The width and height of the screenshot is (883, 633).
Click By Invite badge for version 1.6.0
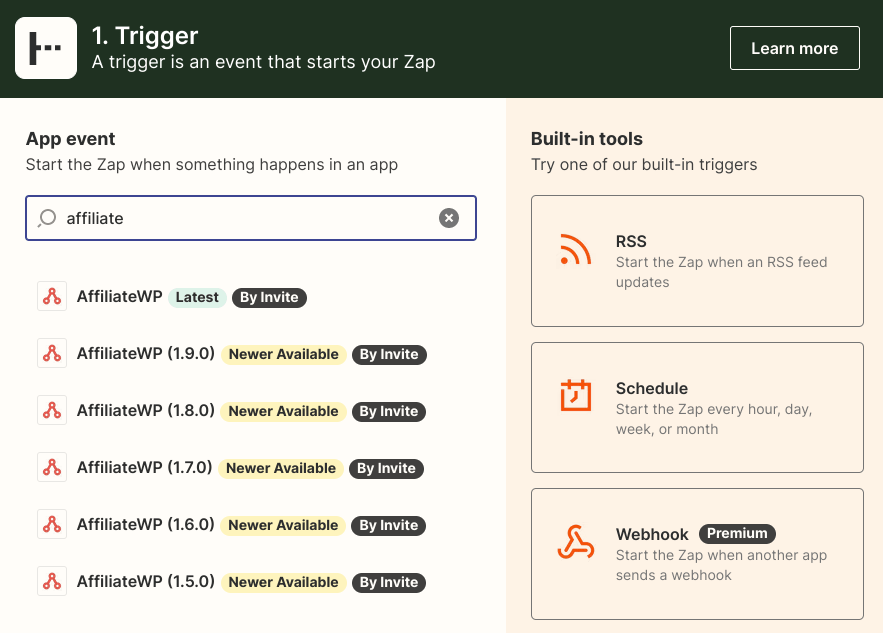tap(389, 525)
